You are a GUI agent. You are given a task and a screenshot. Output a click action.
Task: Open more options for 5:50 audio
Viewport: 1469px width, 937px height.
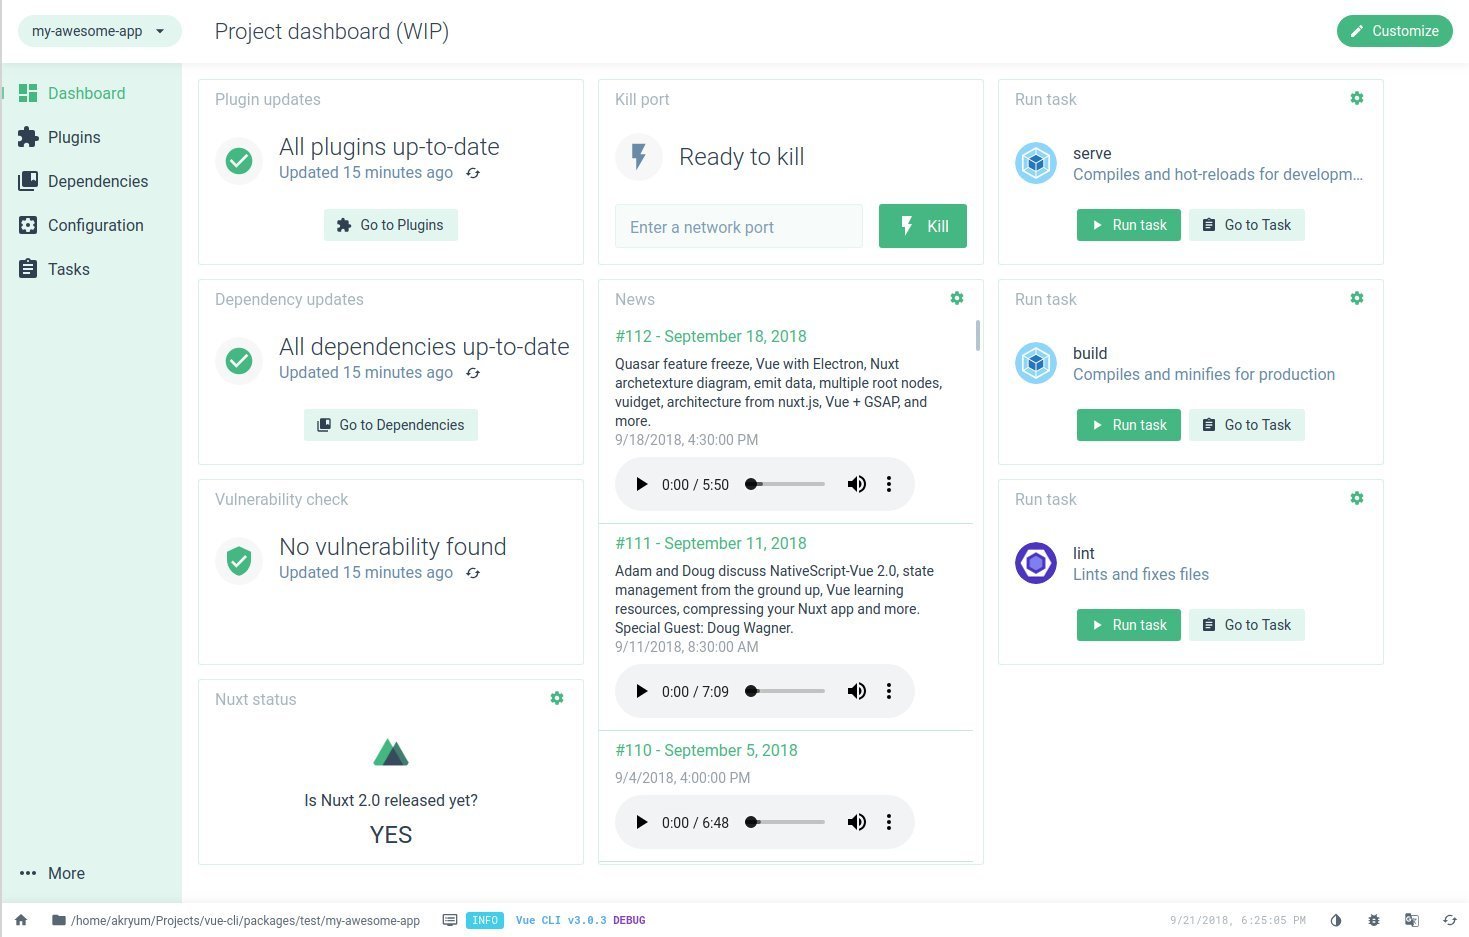point(889,484)
